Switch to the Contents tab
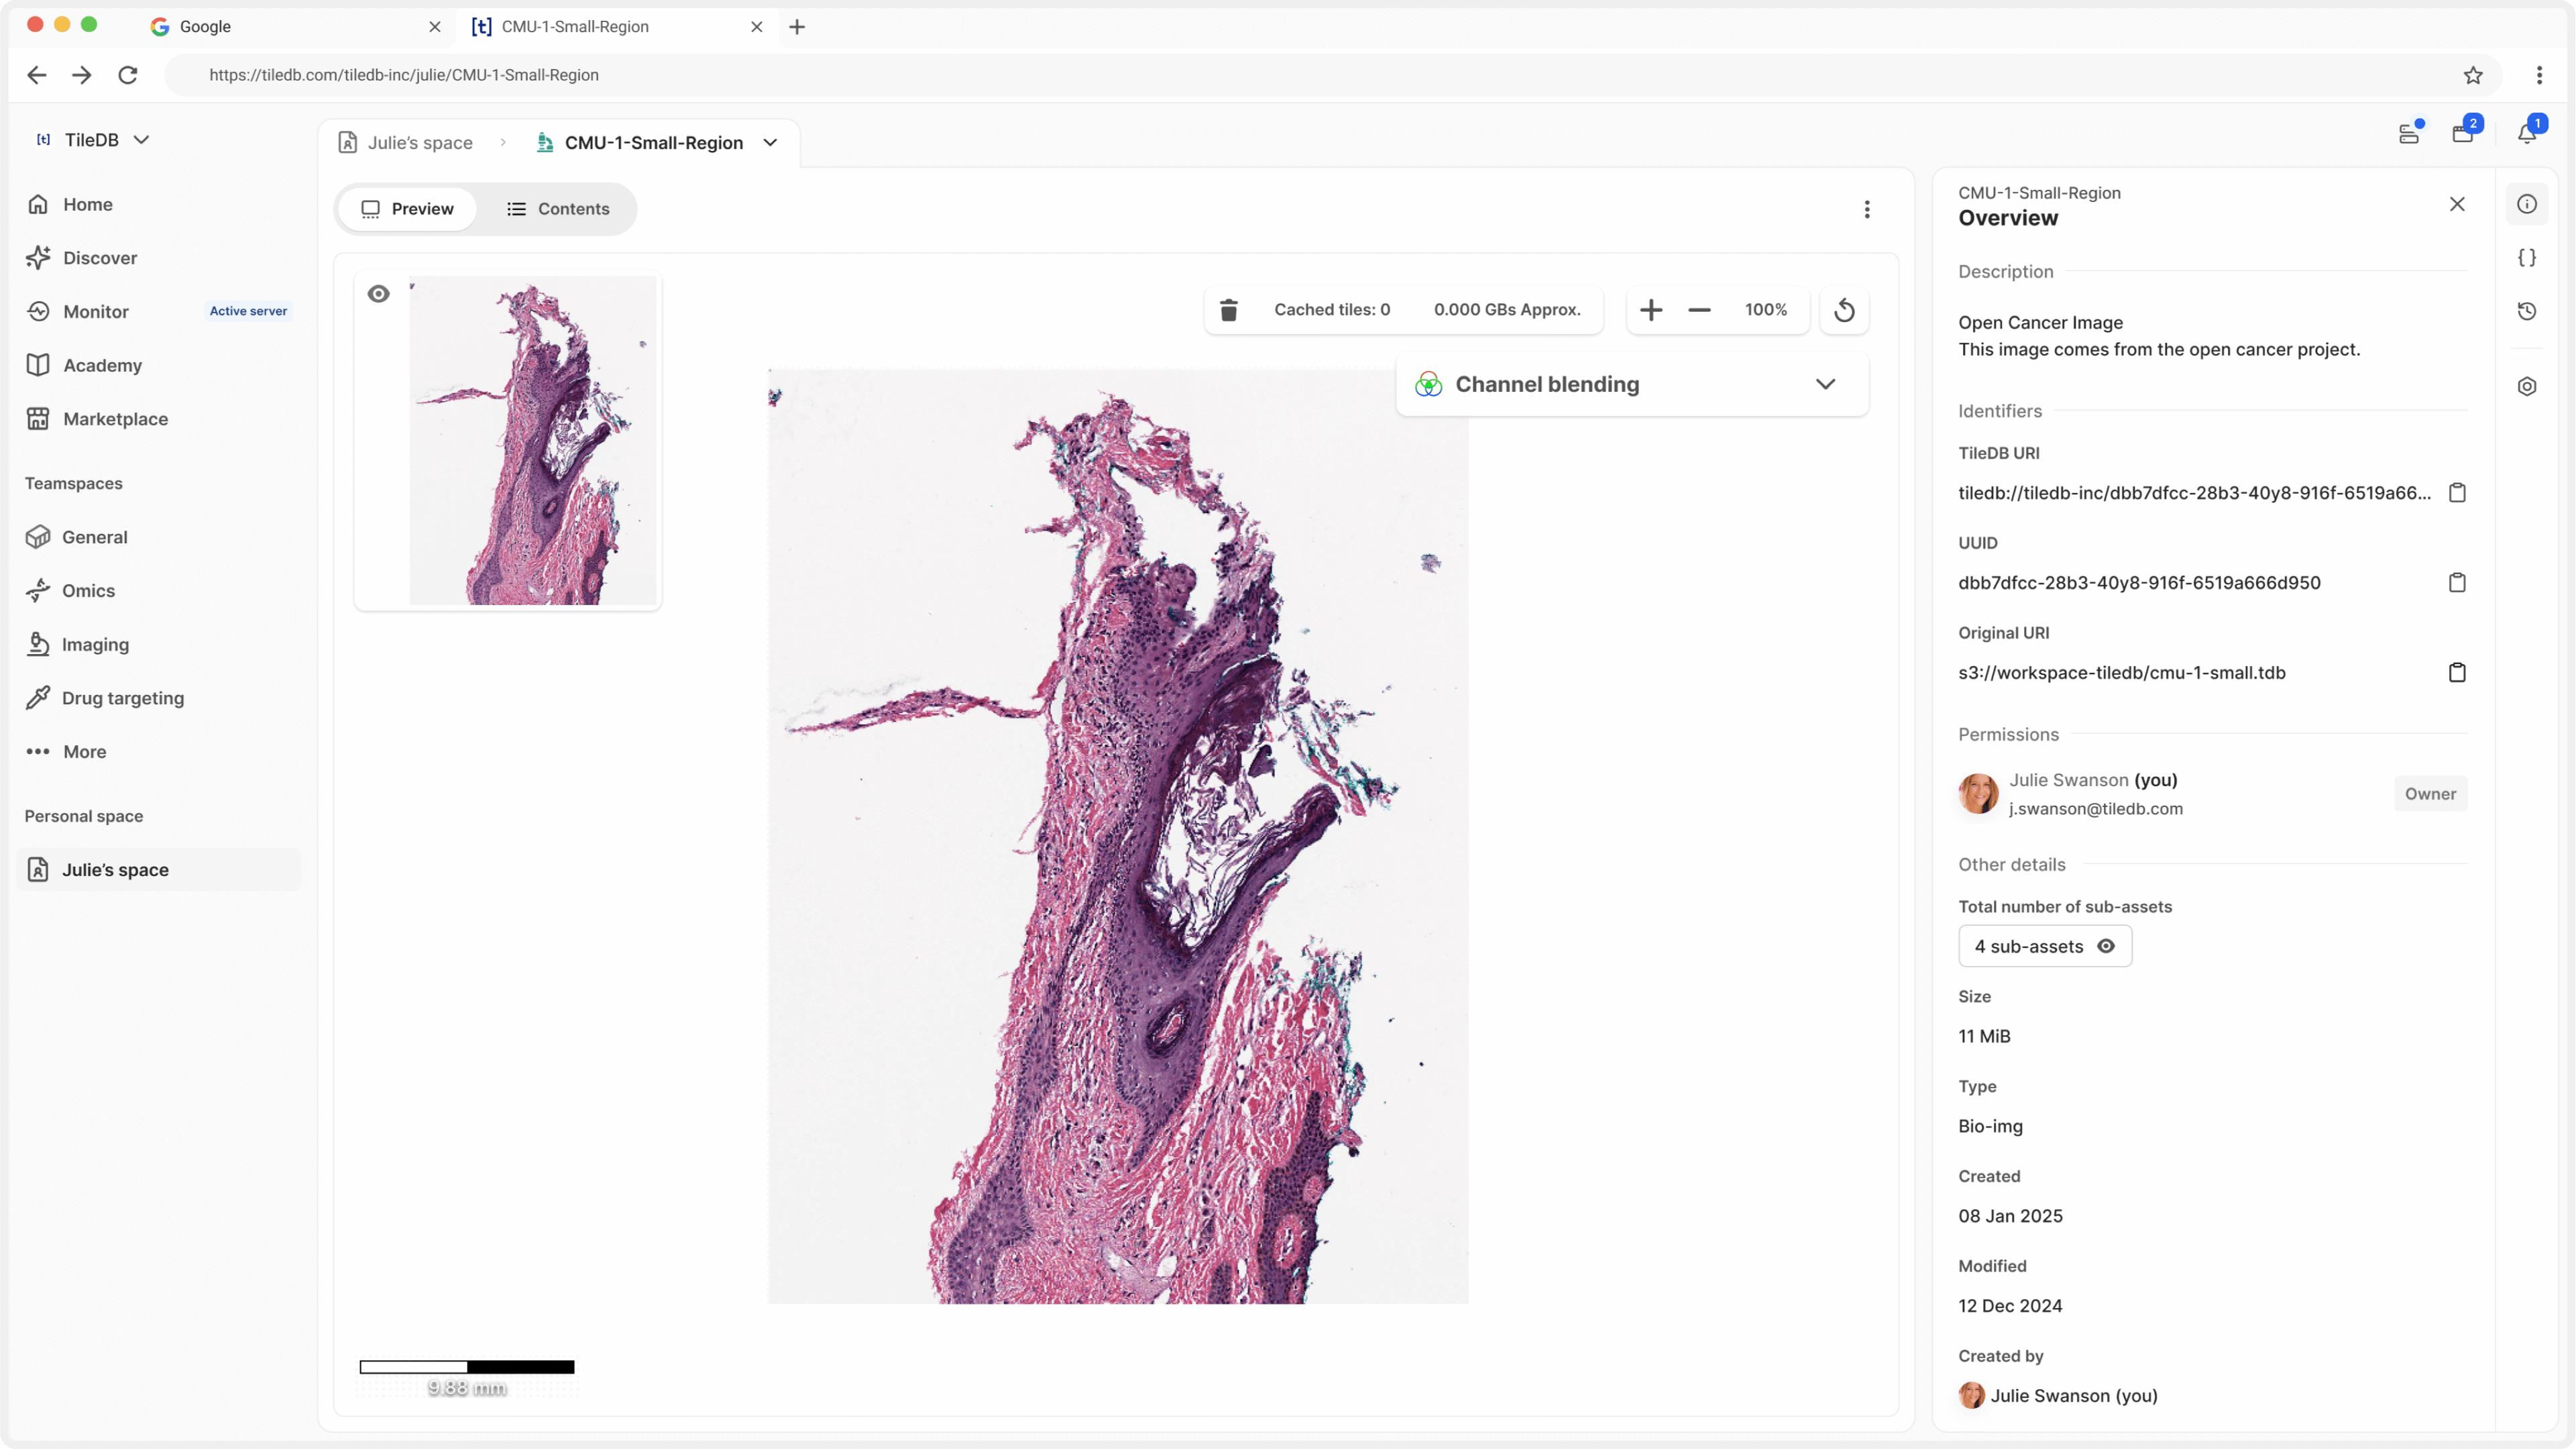2576x1449 pixels. click(558, 209)
